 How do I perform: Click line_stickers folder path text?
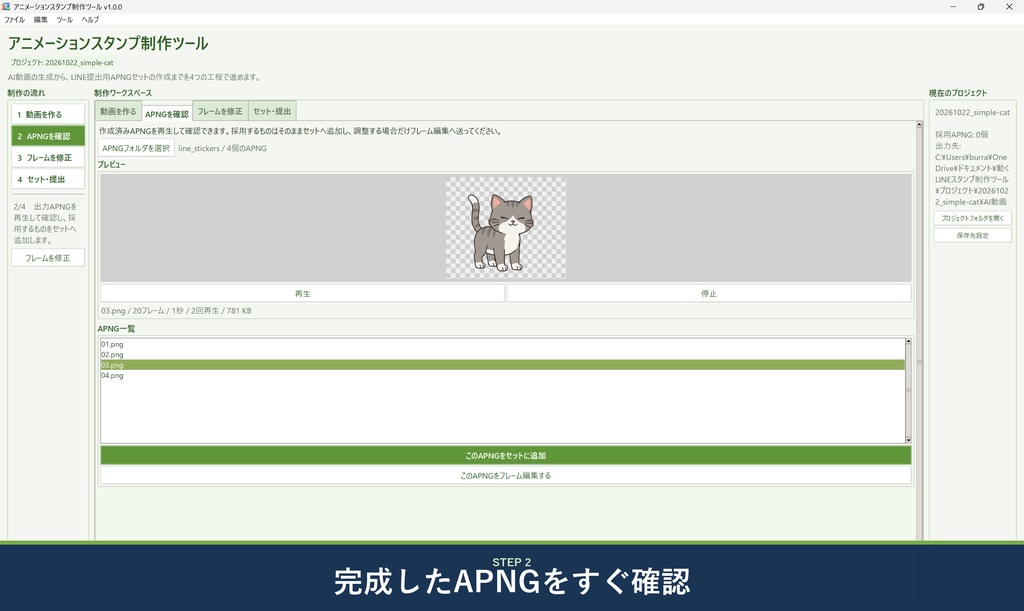[x=222, y=148]
